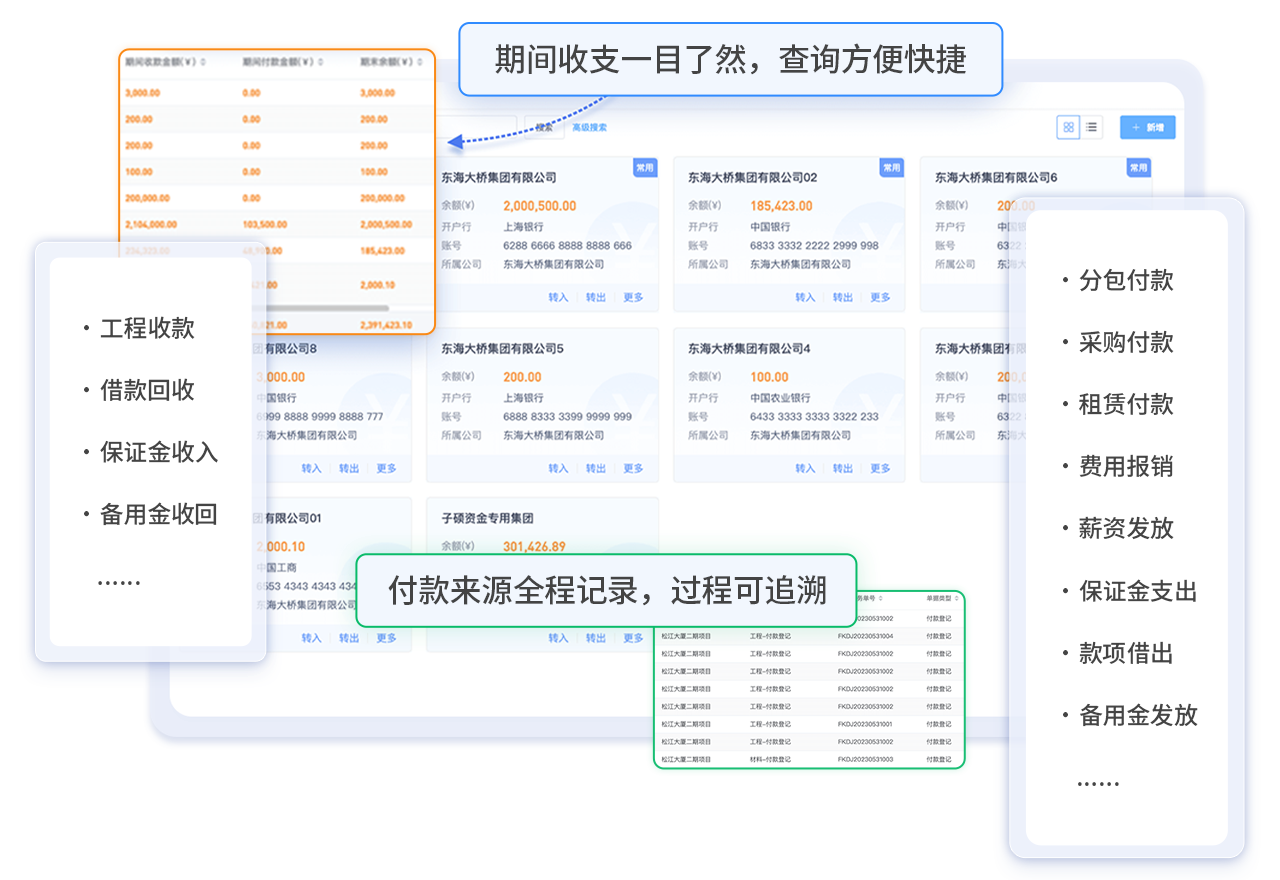The width and height of the screenshot is (1280, 880).
Task: Click 转入 on 东海大桥集团有限公司02 card
Action: 805,297
